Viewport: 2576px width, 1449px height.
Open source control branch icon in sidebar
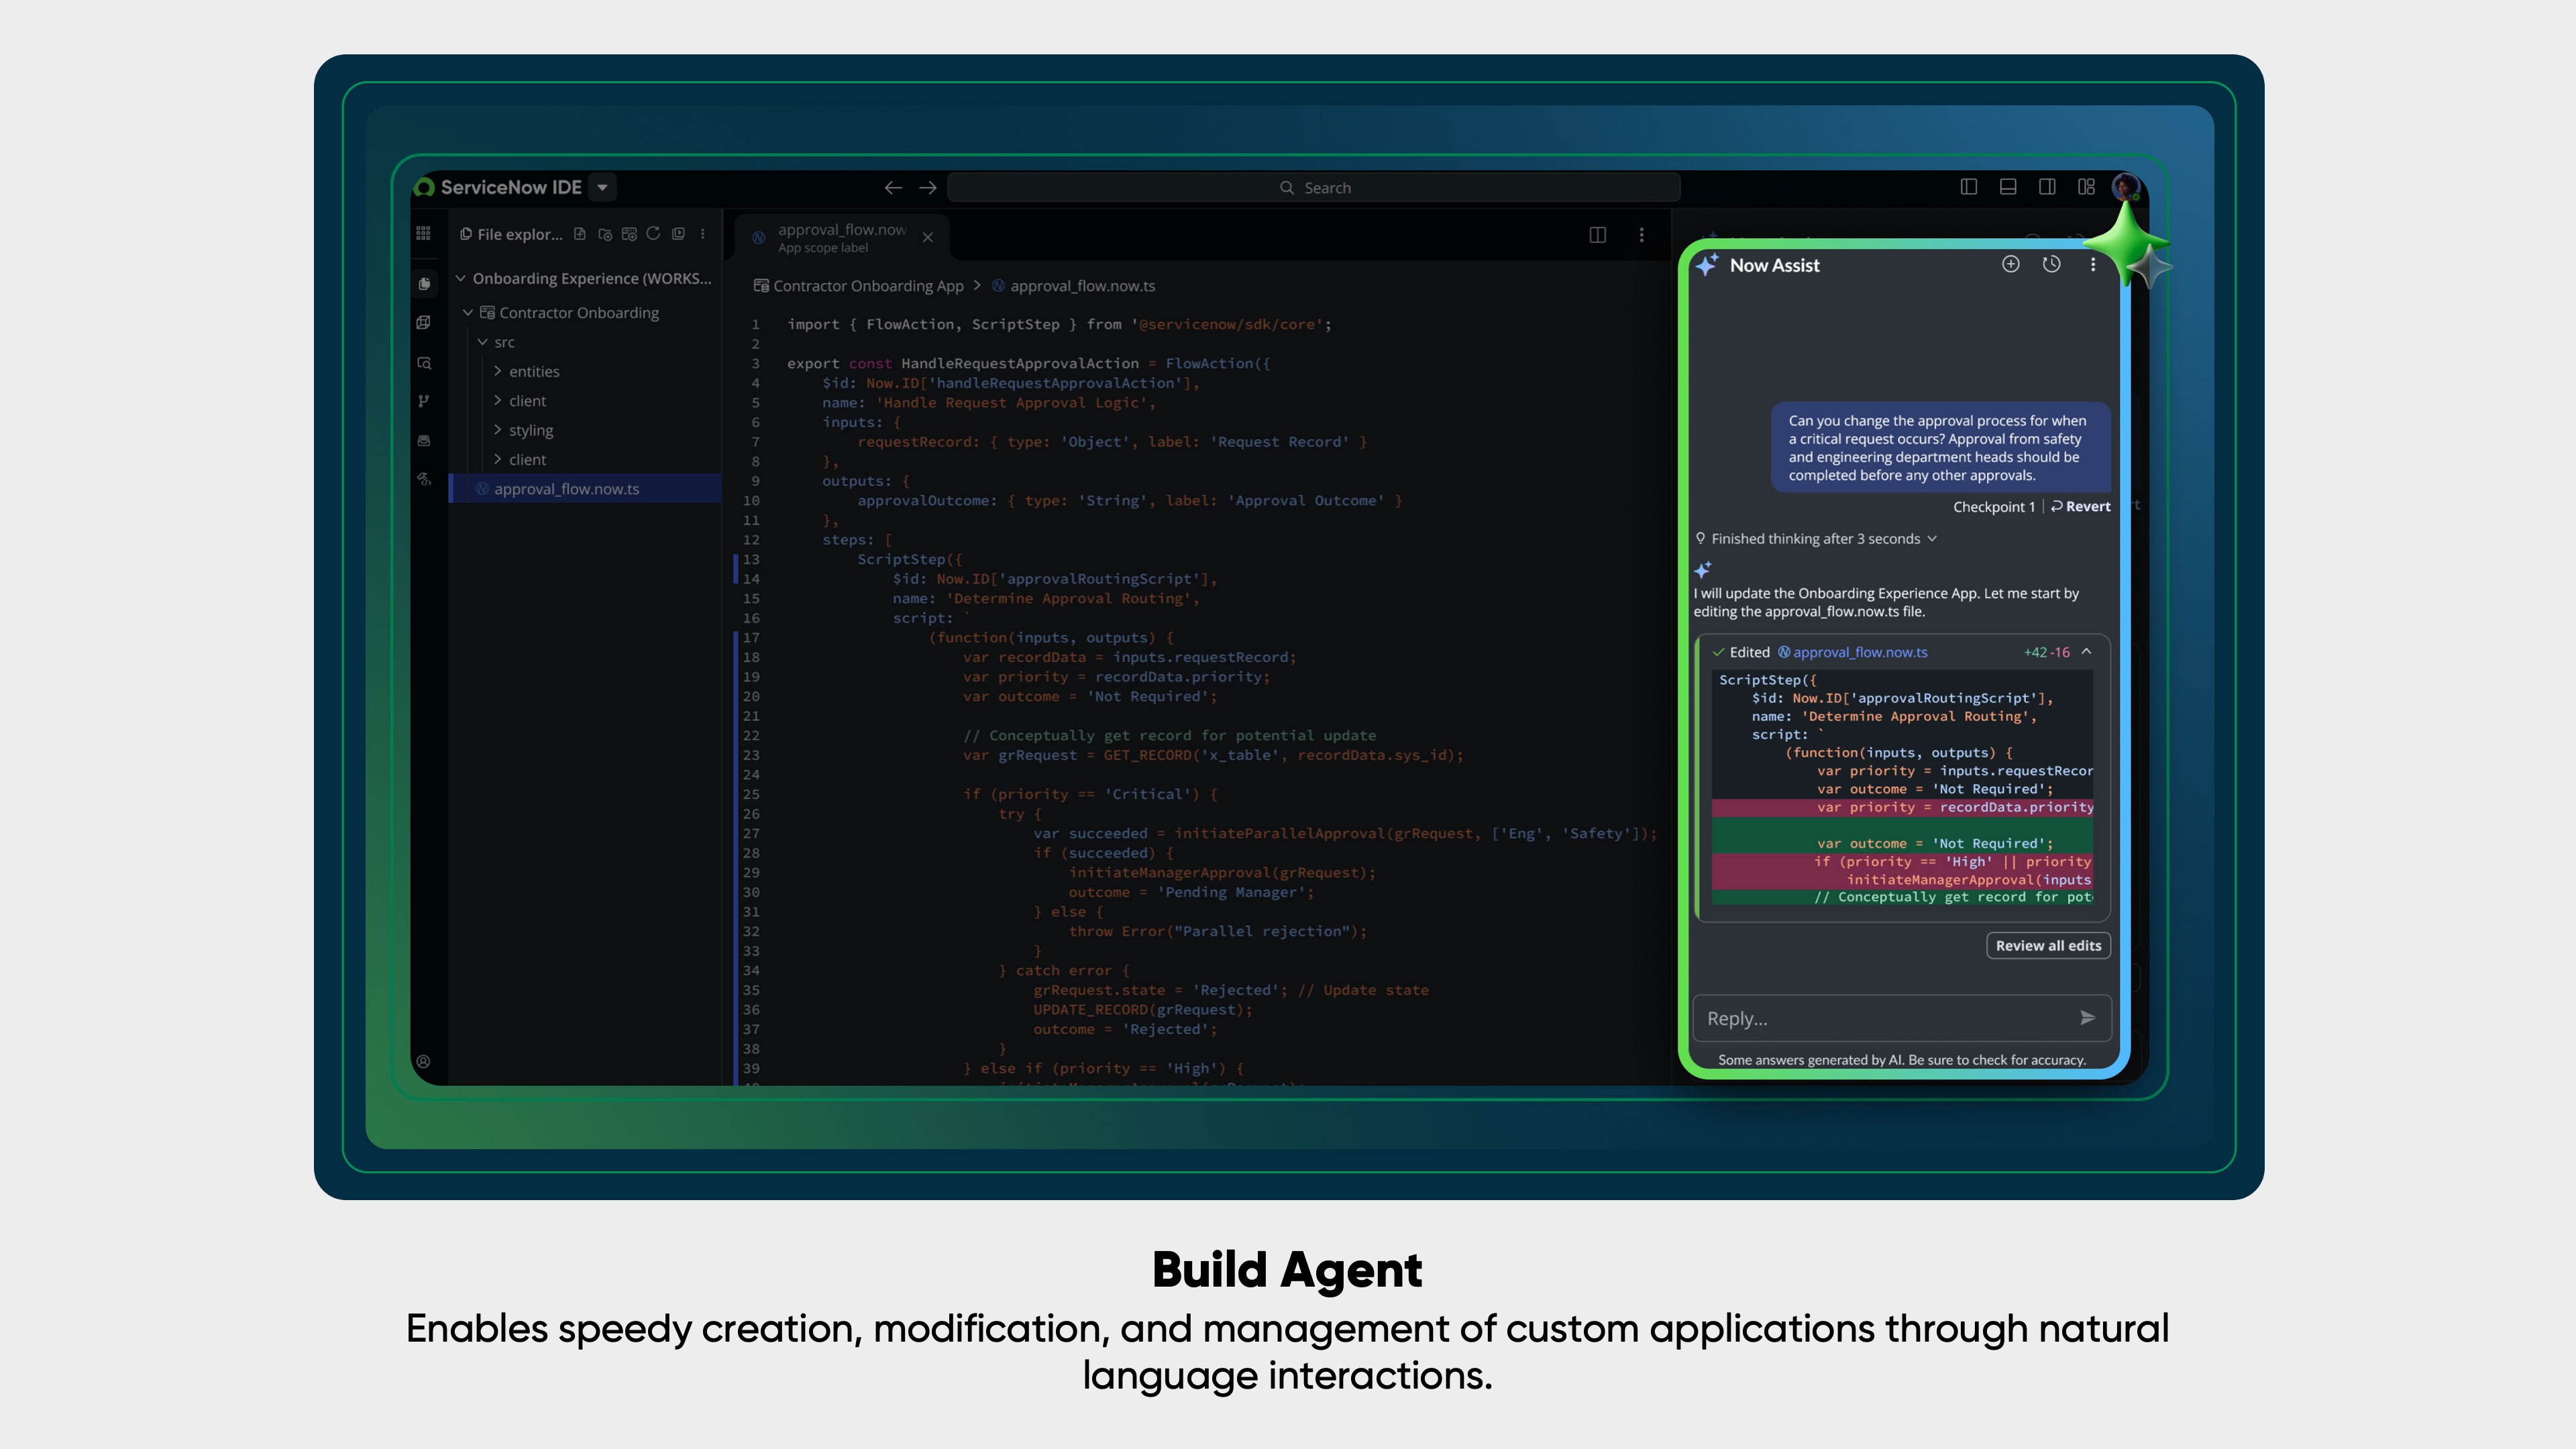424,401
